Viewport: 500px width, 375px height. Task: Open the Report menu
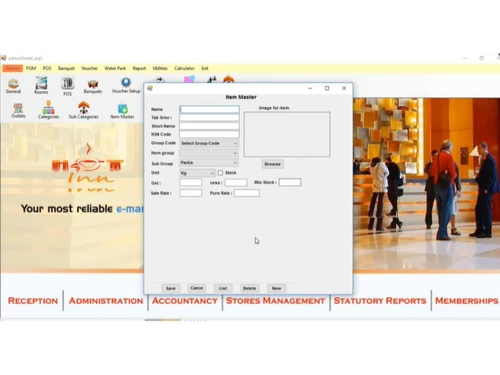(x=139, y=68)
